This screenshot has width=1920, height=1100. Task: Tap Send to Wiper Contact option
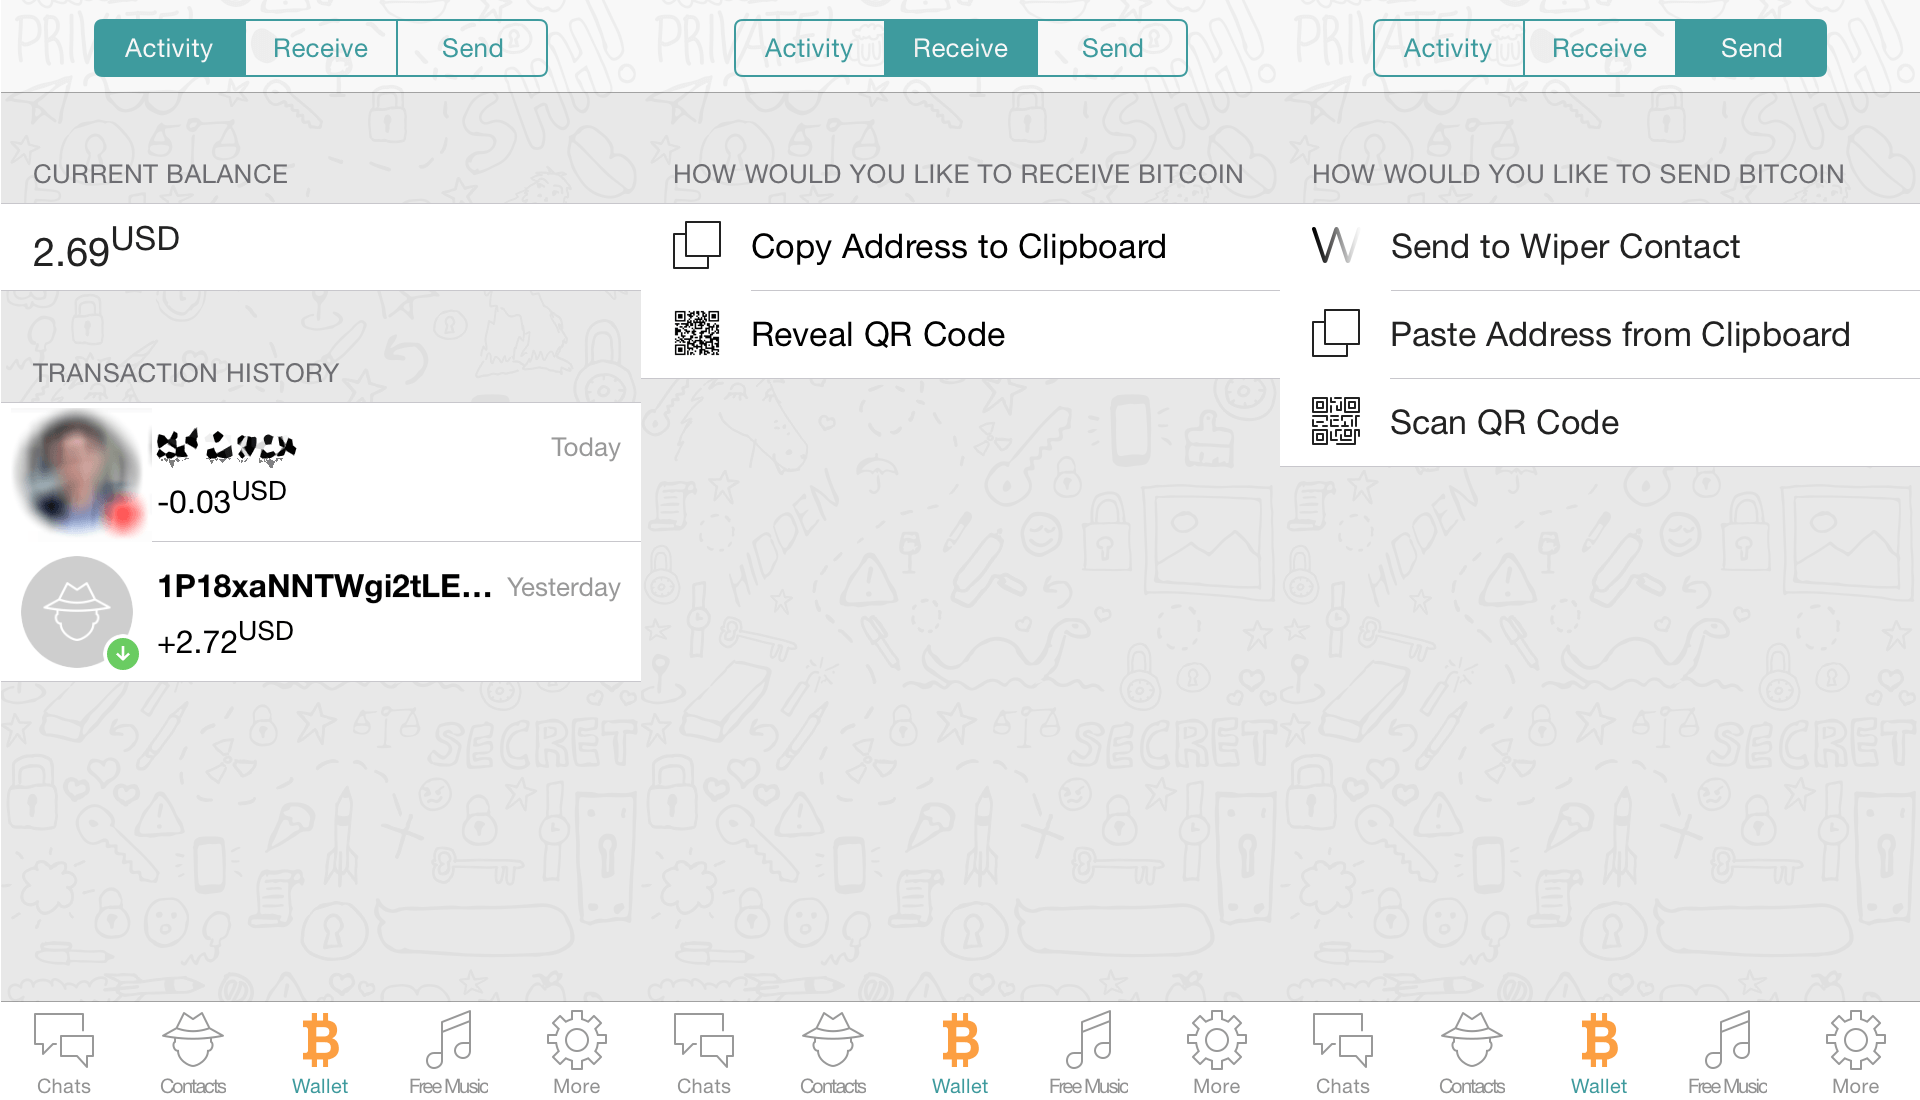(x=1565, y=247)
